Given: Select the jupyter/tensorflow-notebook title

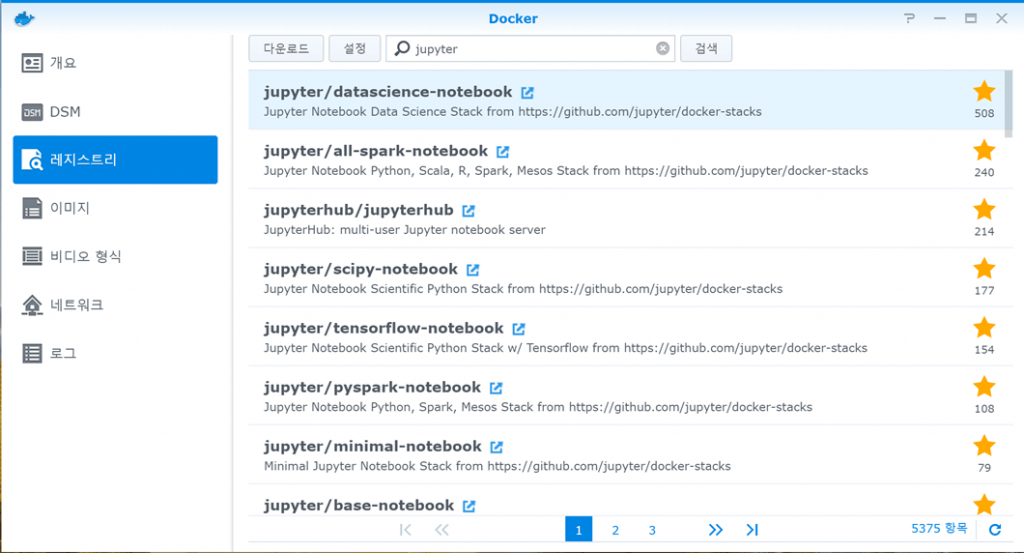Looking at the screenshot, I should point(383,328).
